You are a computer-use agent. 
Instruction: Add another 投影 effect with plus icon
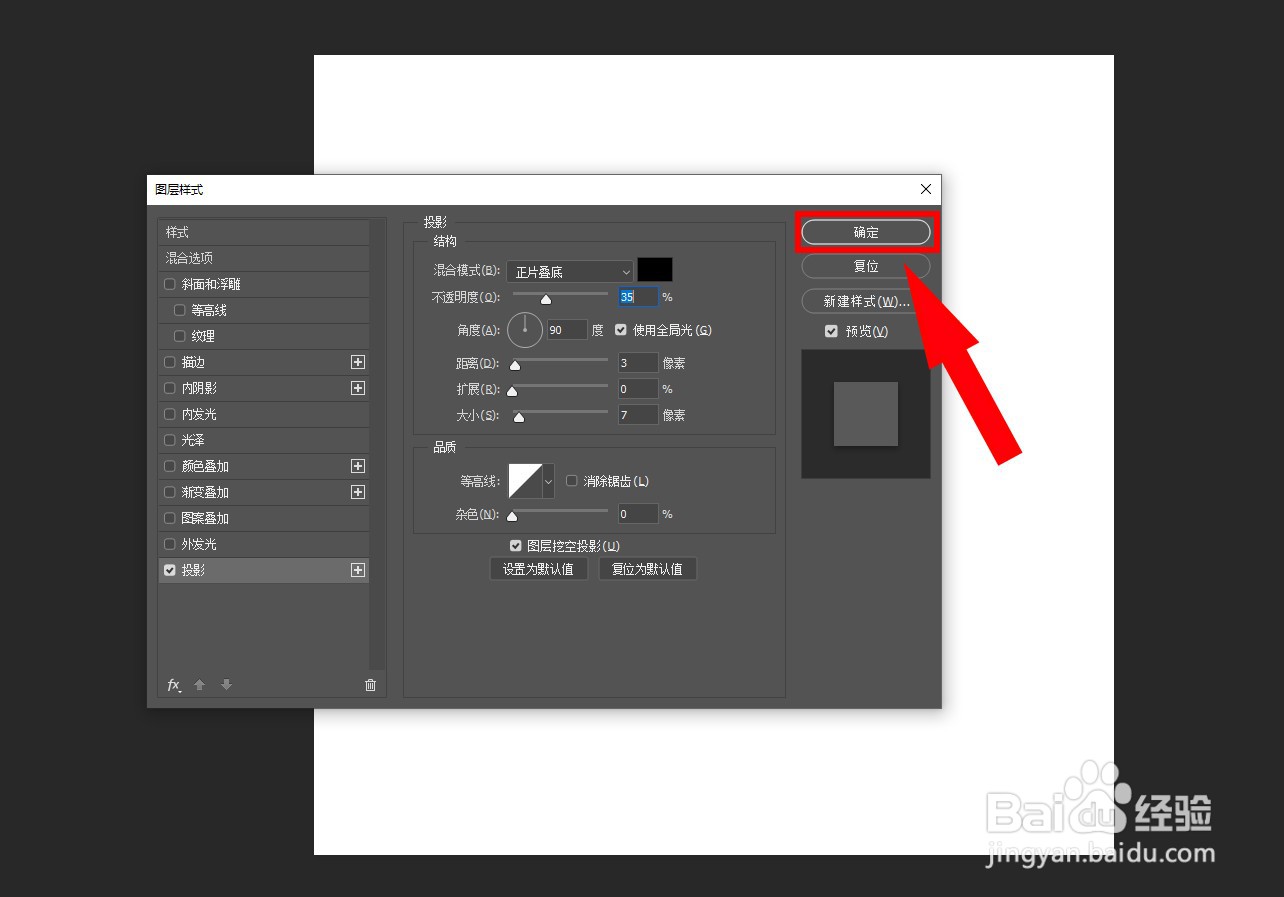coord(358,570)
